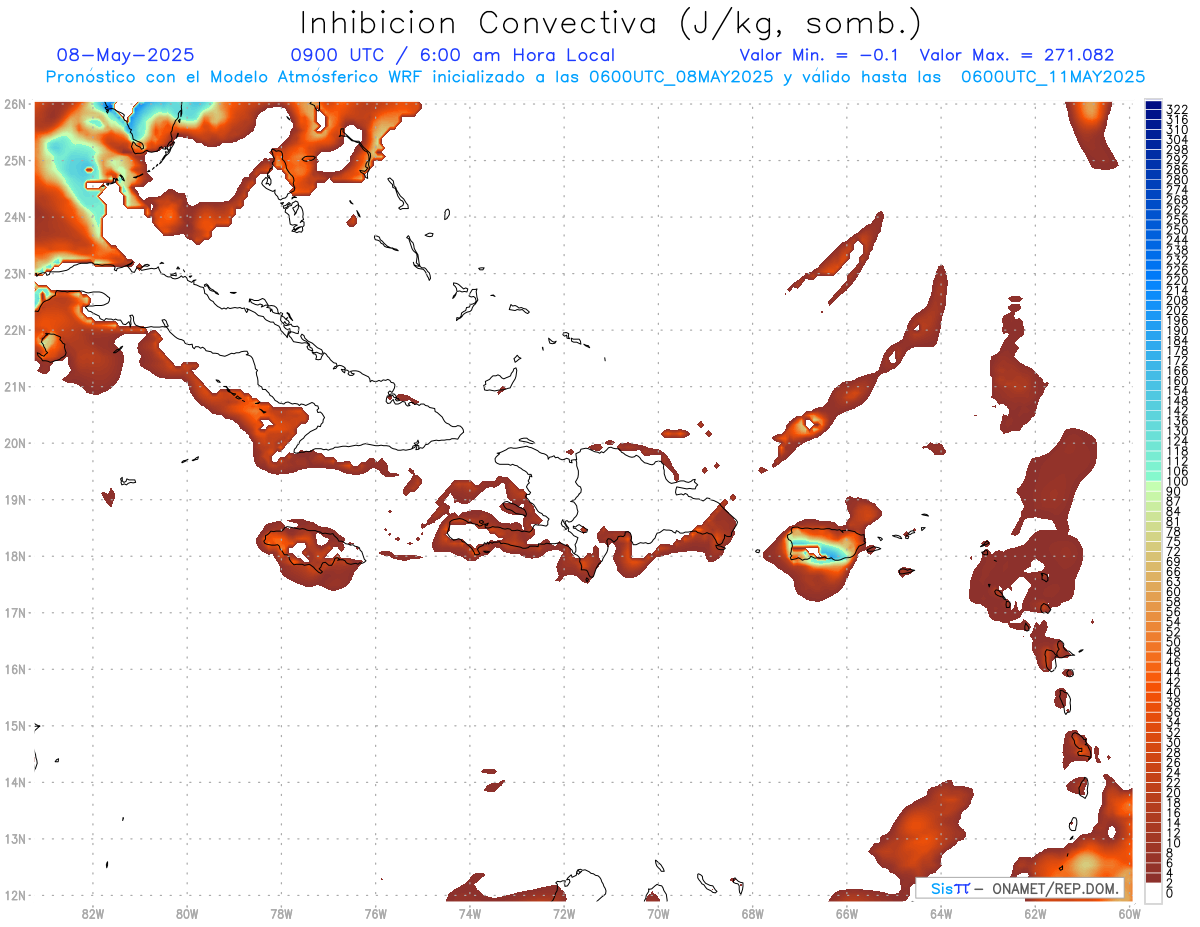Click the colorbar label 10
Viewport: 1200px width, 927px height.
coord(1174,843)
